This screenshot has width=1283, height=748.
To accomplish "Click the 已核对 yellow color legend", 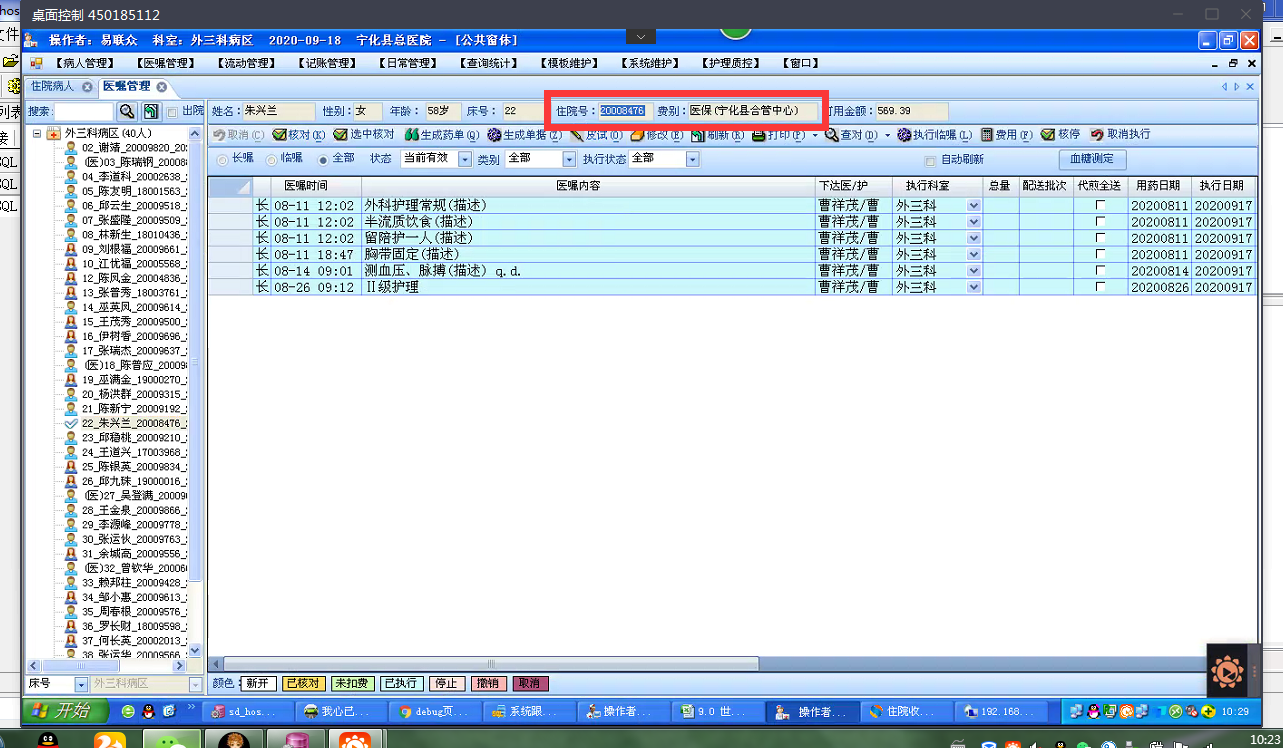I will 302,684.
